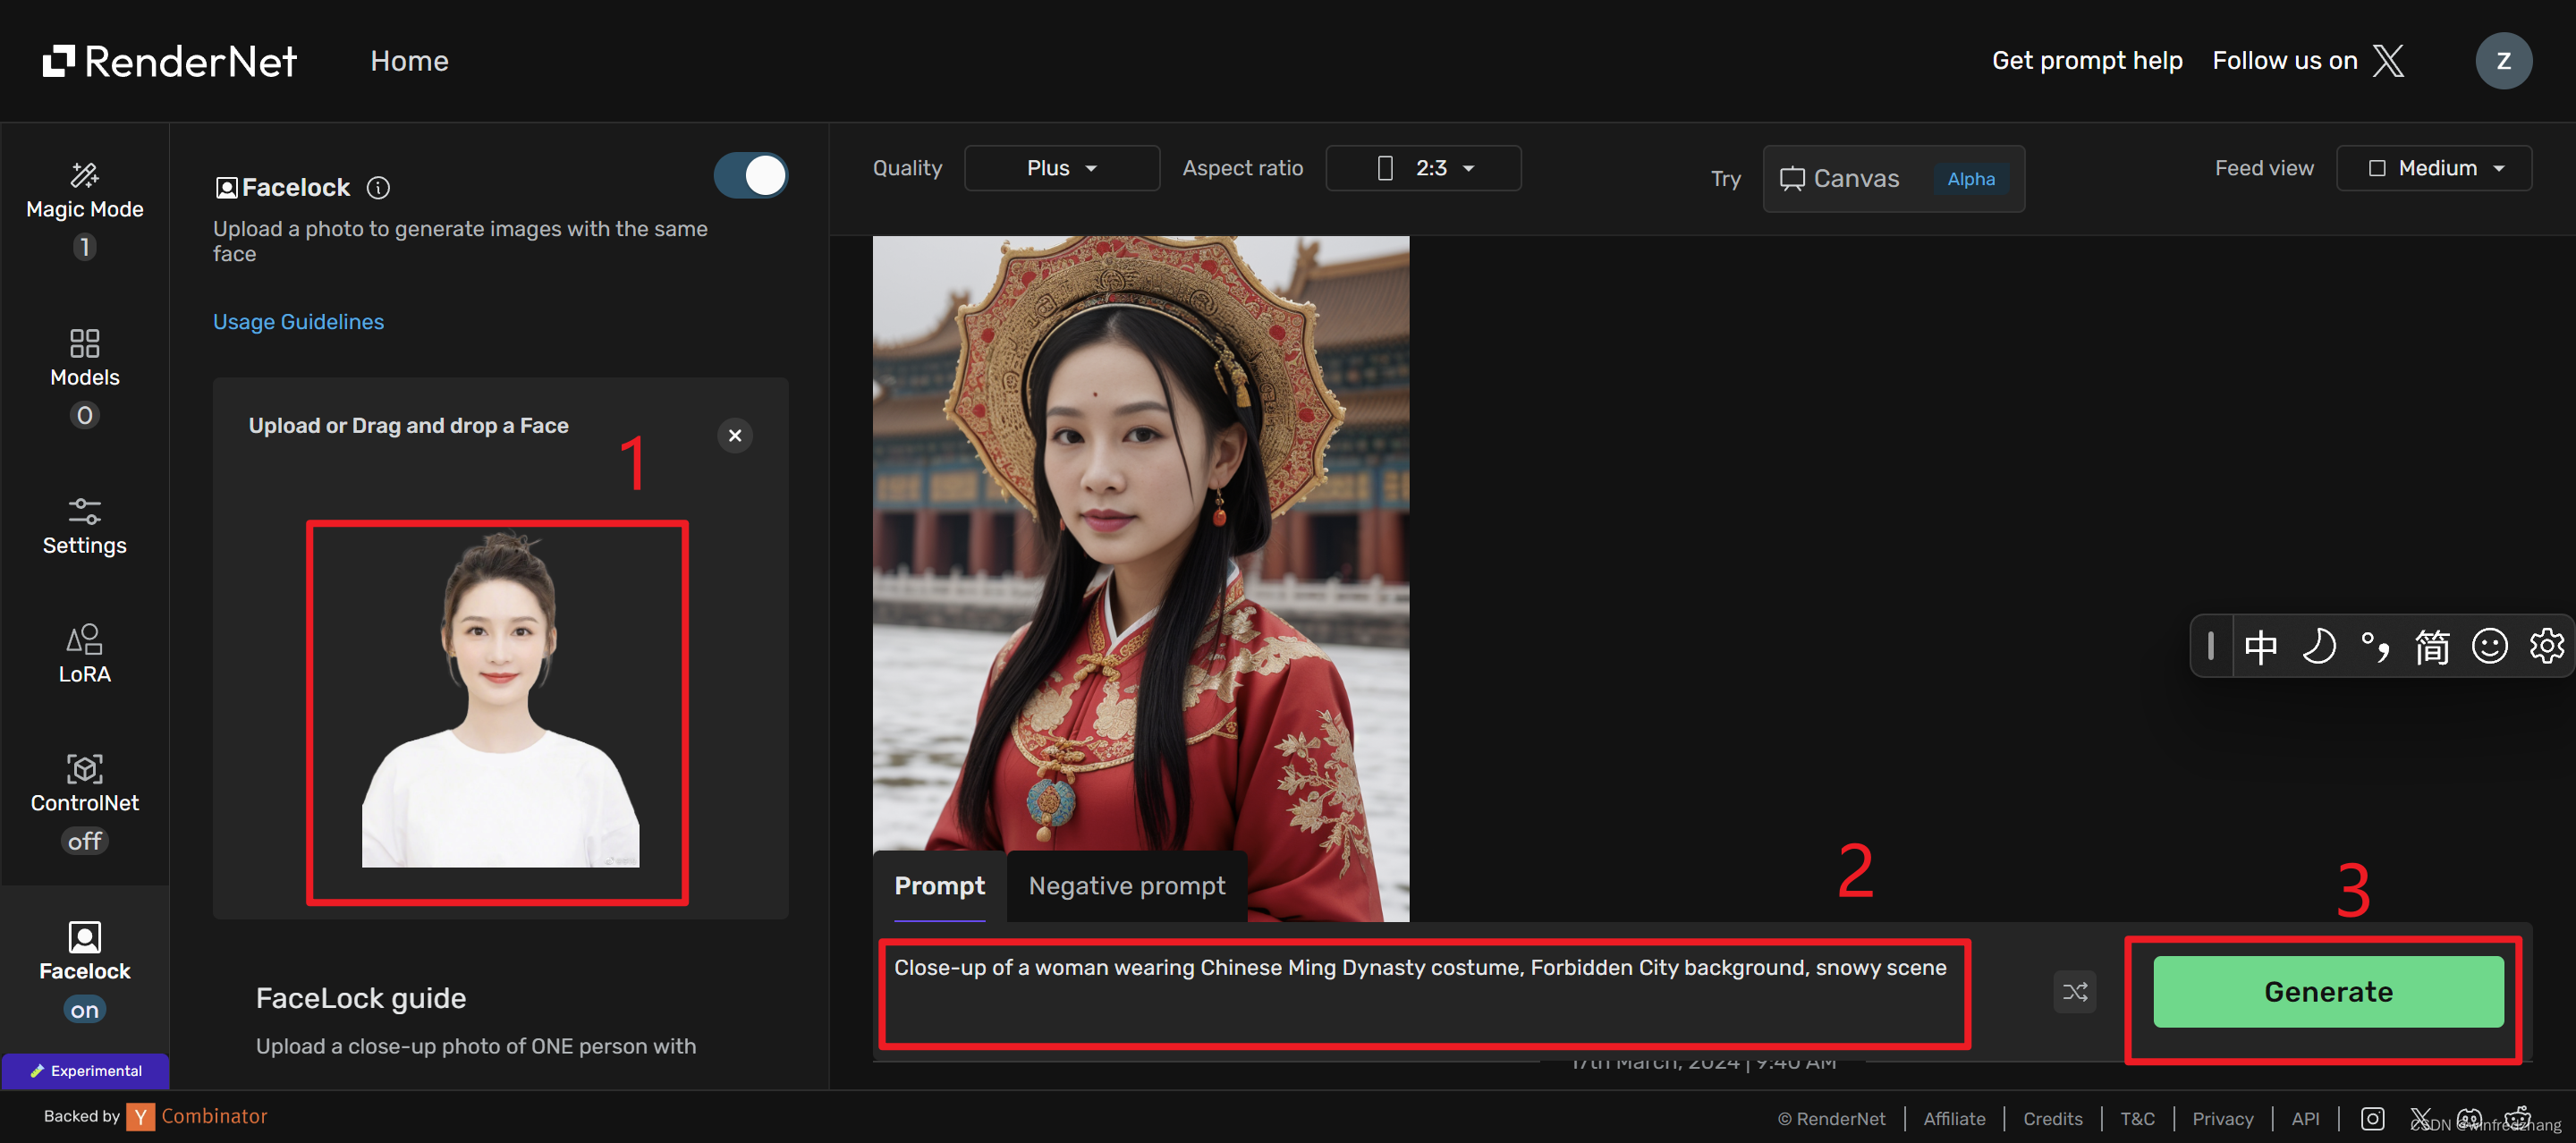Screen dimensions: 2576x1143
Task: Switch to the Negative prompt tab
Action: pyautogui.click(x=1126, y=886)
